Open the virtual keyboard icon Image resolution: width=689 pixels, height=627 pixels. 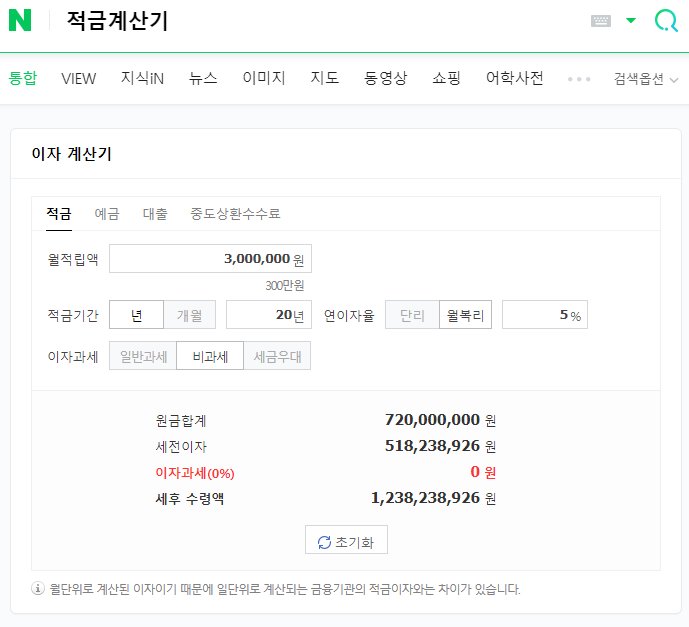coord(601,21)
